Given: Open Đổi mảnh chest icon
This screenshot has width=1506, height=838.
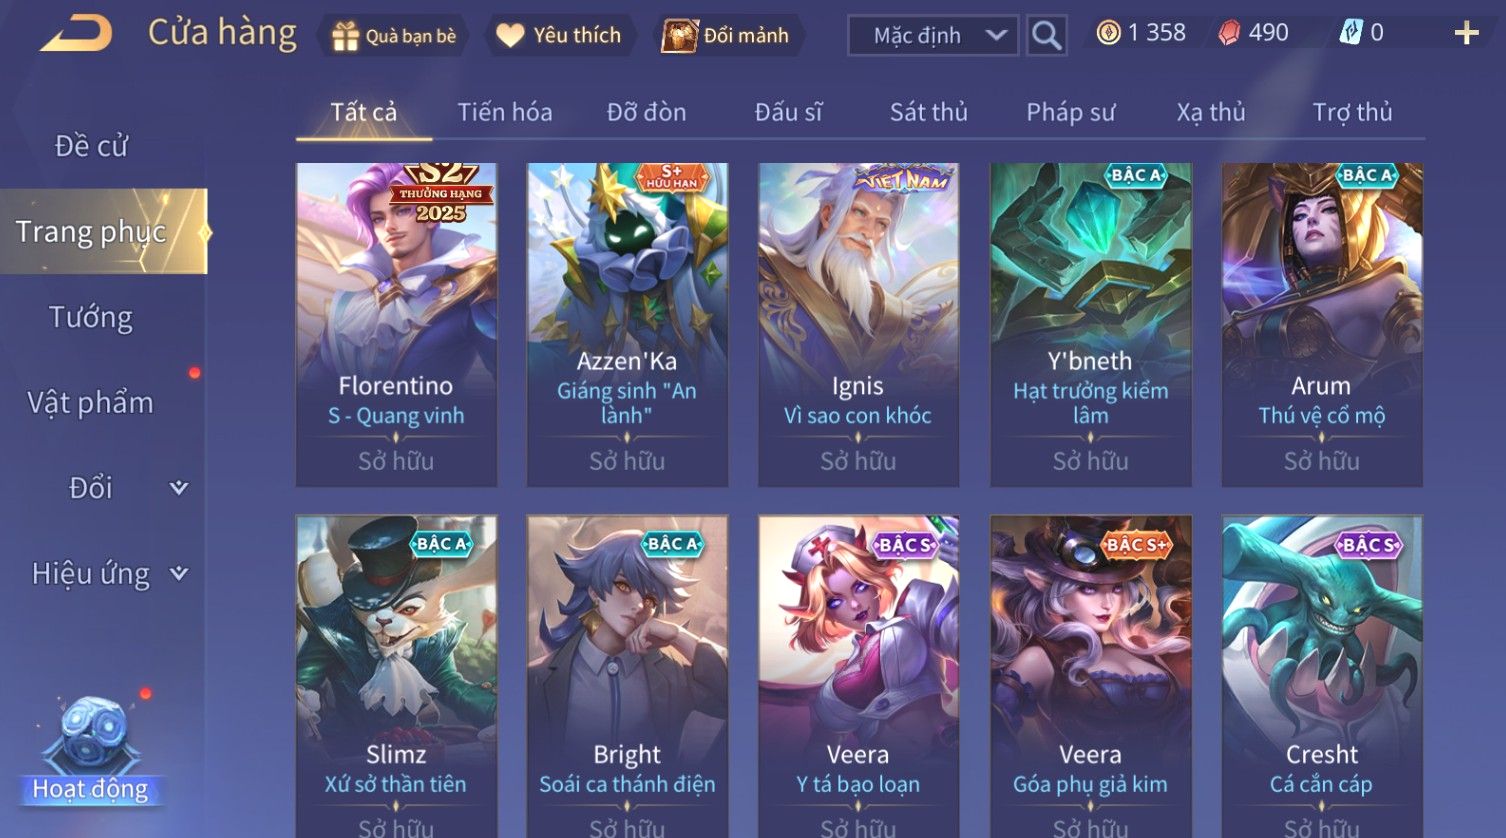Looking at the screenshot, I should pos(679,36).
